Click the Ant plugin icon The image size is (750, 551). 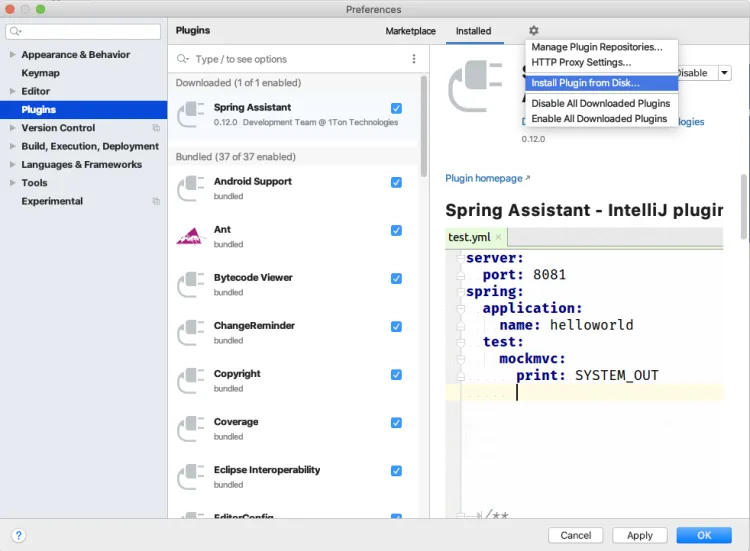click(190, 237)
